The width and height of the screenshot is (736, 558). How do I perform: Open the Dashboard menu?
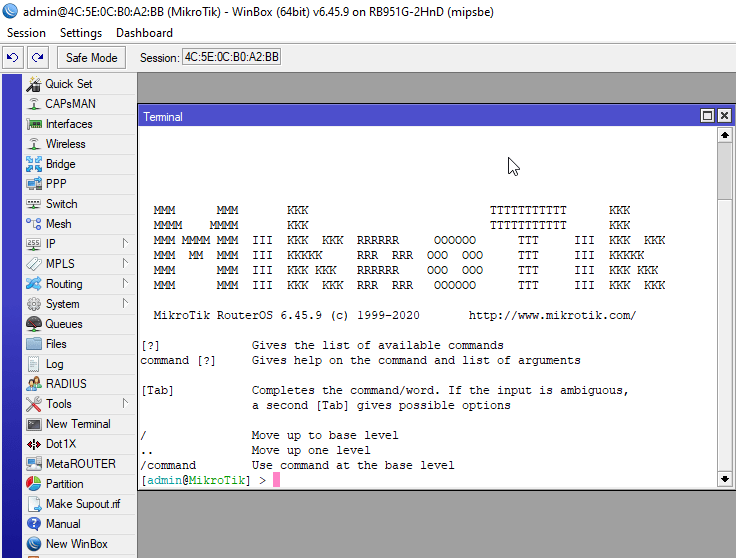(x=144, y=33)
